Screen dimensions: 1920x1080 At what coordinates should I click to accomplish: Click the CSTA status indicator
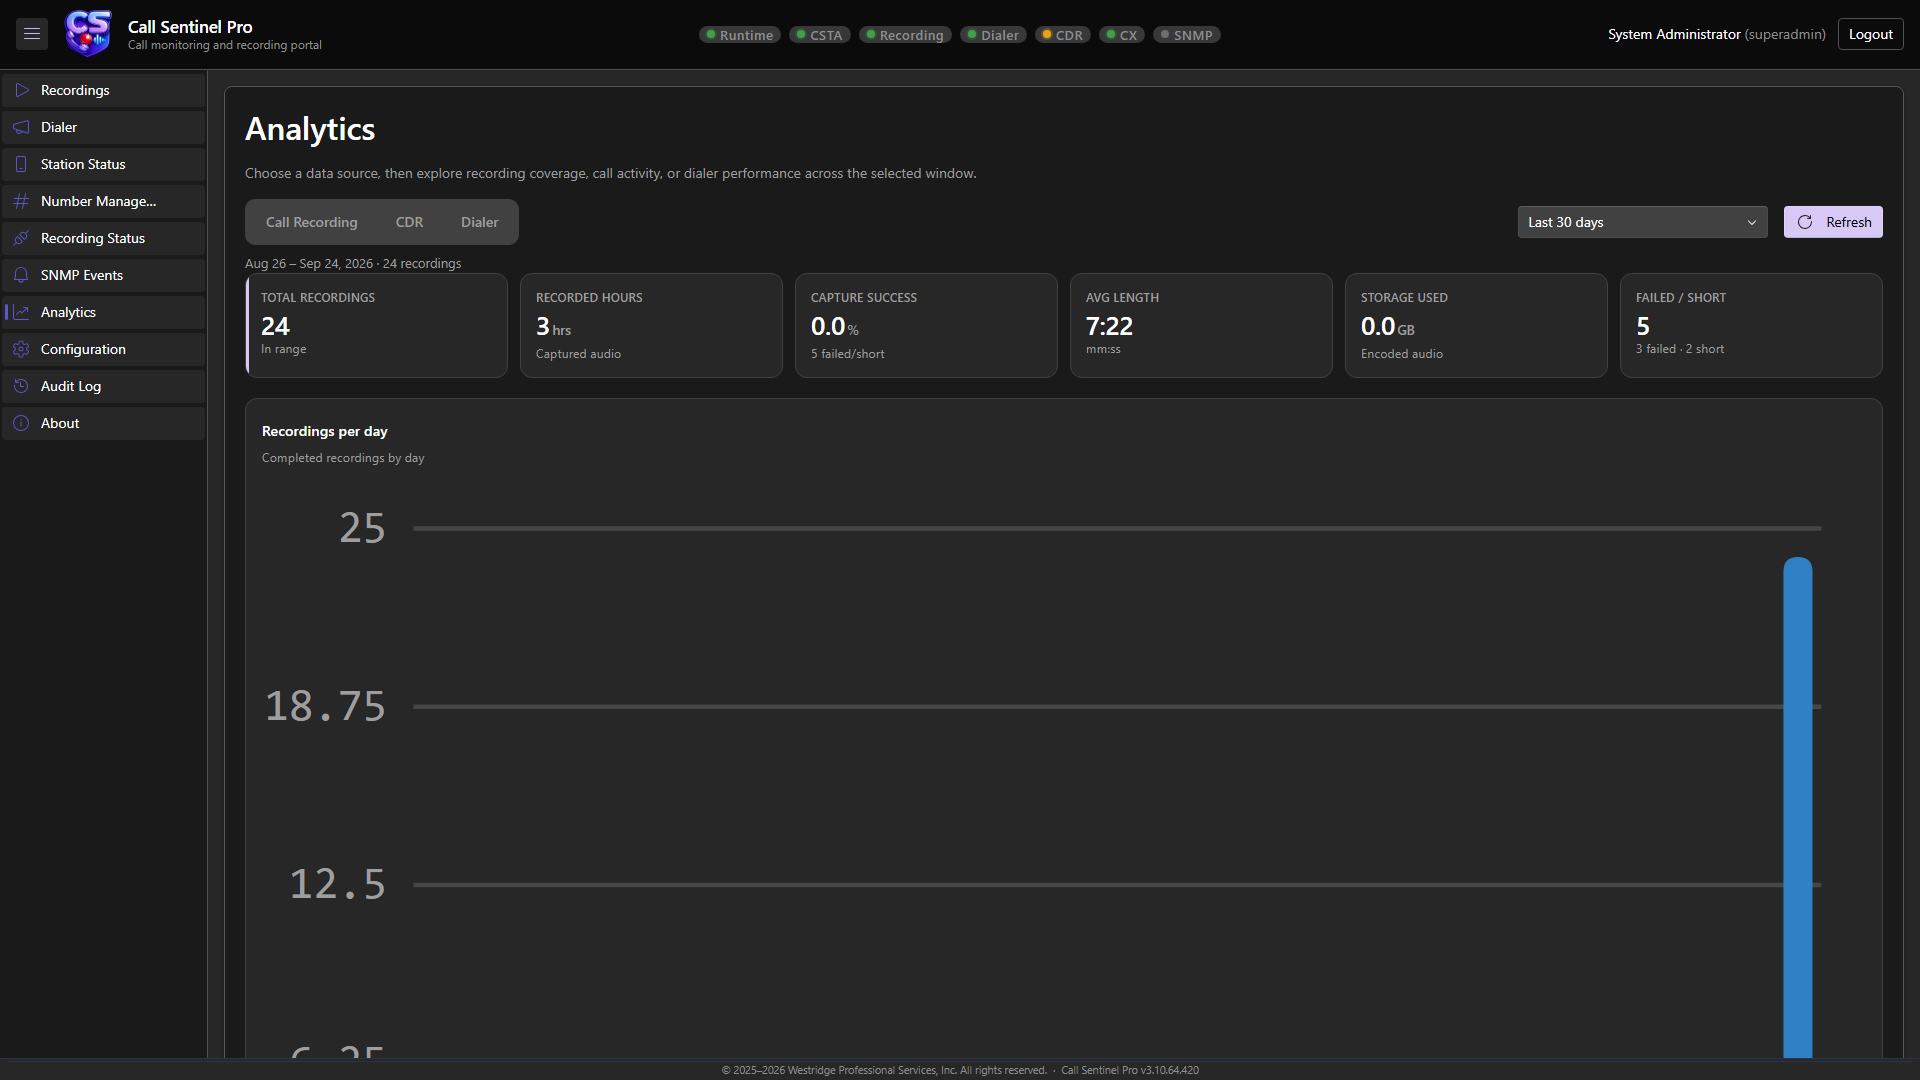coord(820,35)
